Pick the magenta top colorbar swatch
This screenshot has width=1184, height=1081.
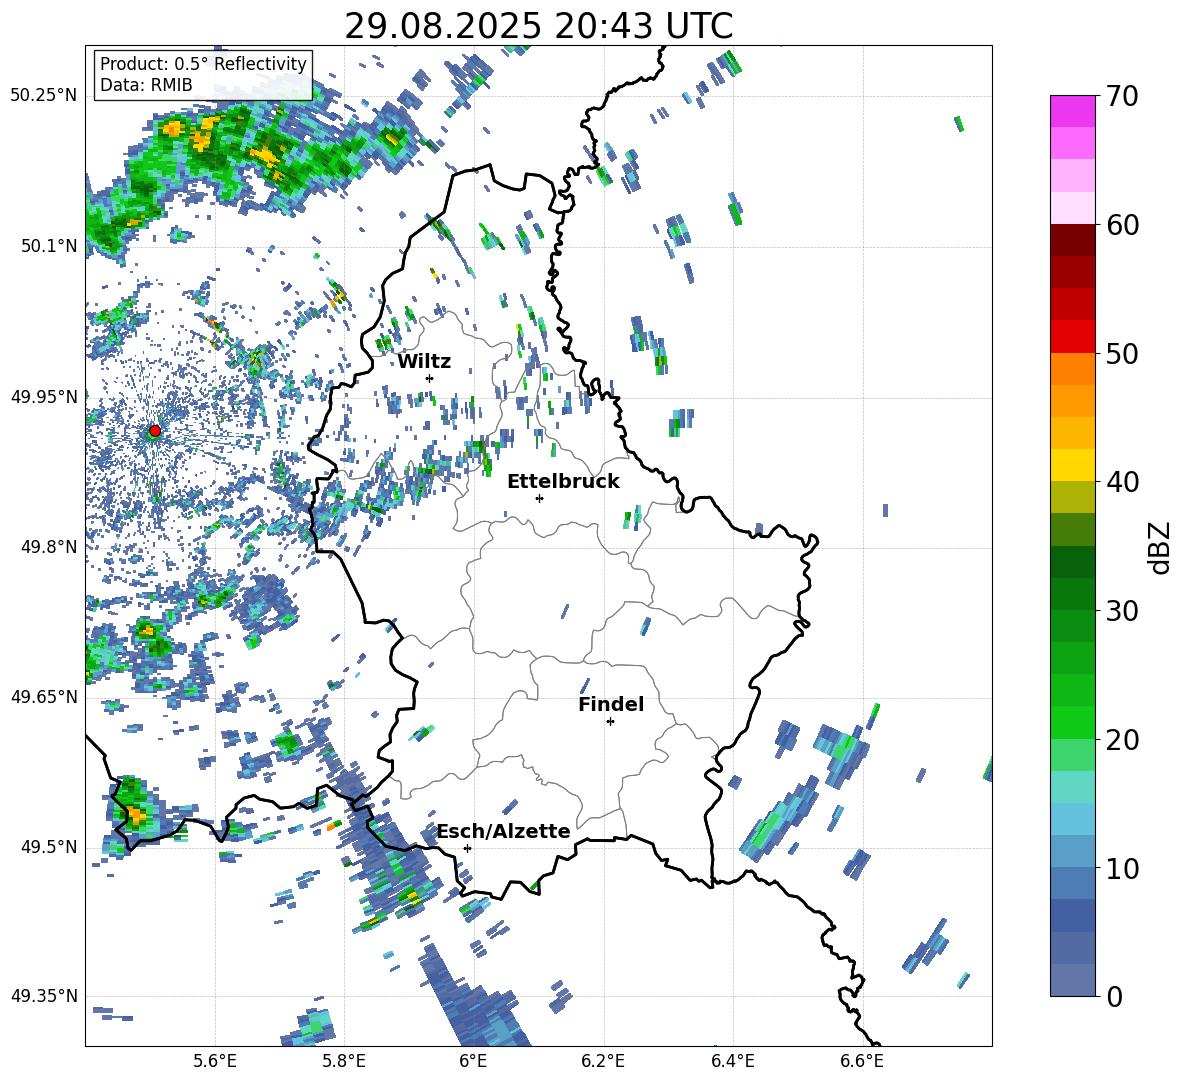pos(1072,111)
